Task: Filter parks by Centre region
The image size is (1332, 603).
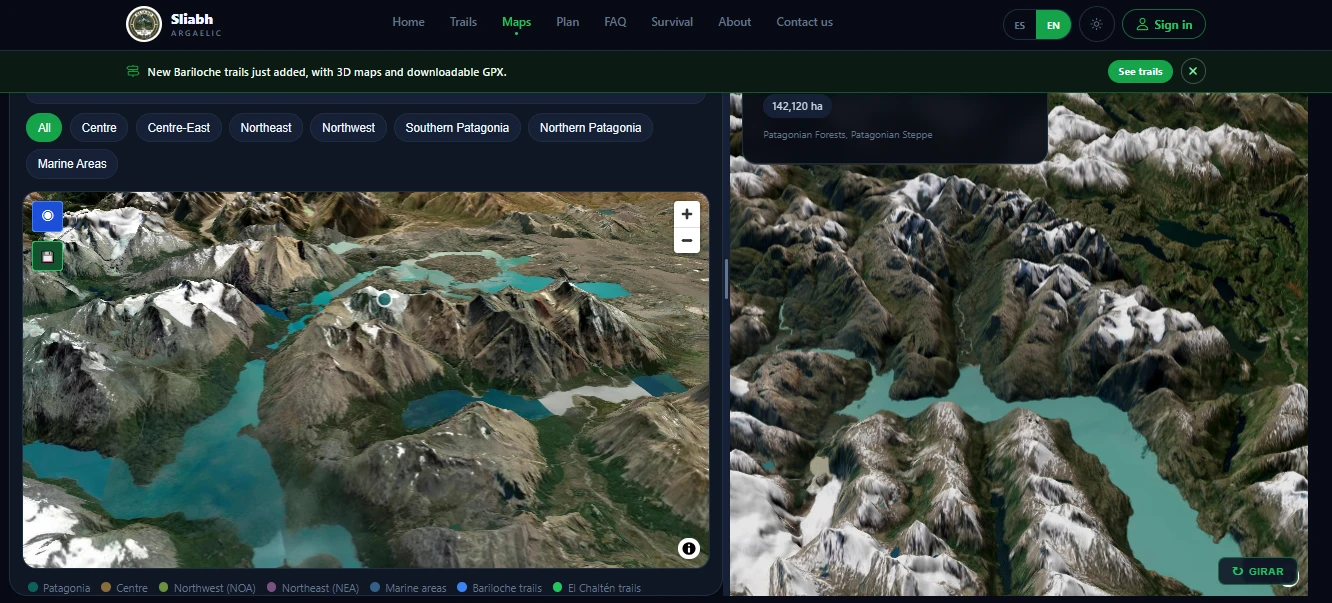Action: (x=99, y=128)
